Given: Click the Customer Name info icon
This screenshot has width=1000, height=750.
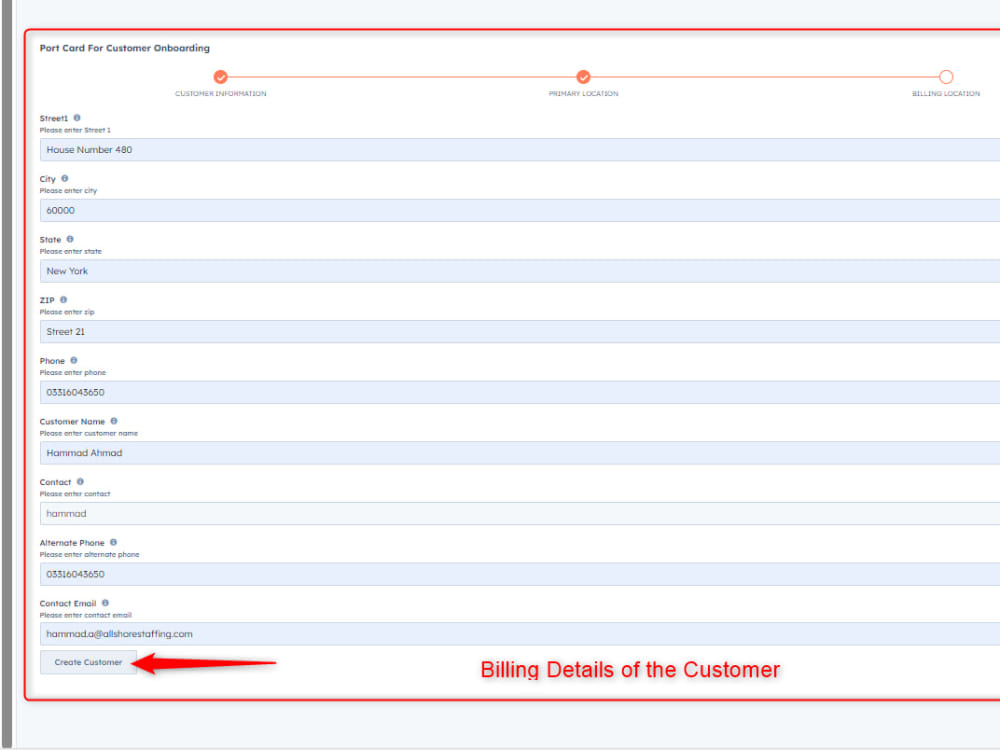Looking at the screenshot, I should click(x=113, y=421).
